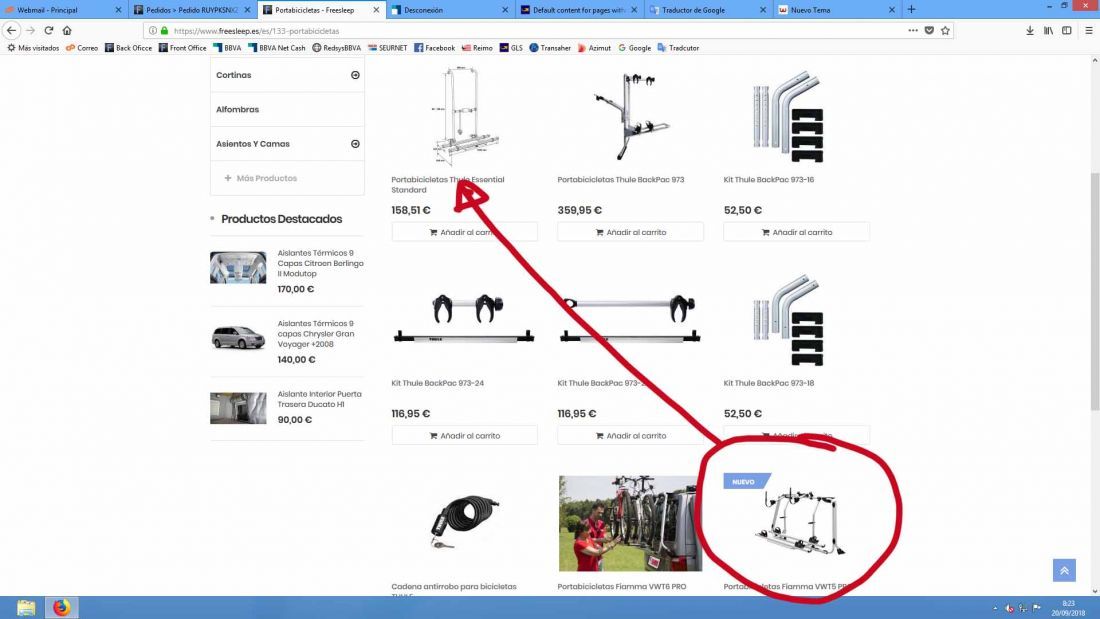The image size is (1100, 619).
Task: Click the anti-theft chain product image
Action: coord(464,524)
